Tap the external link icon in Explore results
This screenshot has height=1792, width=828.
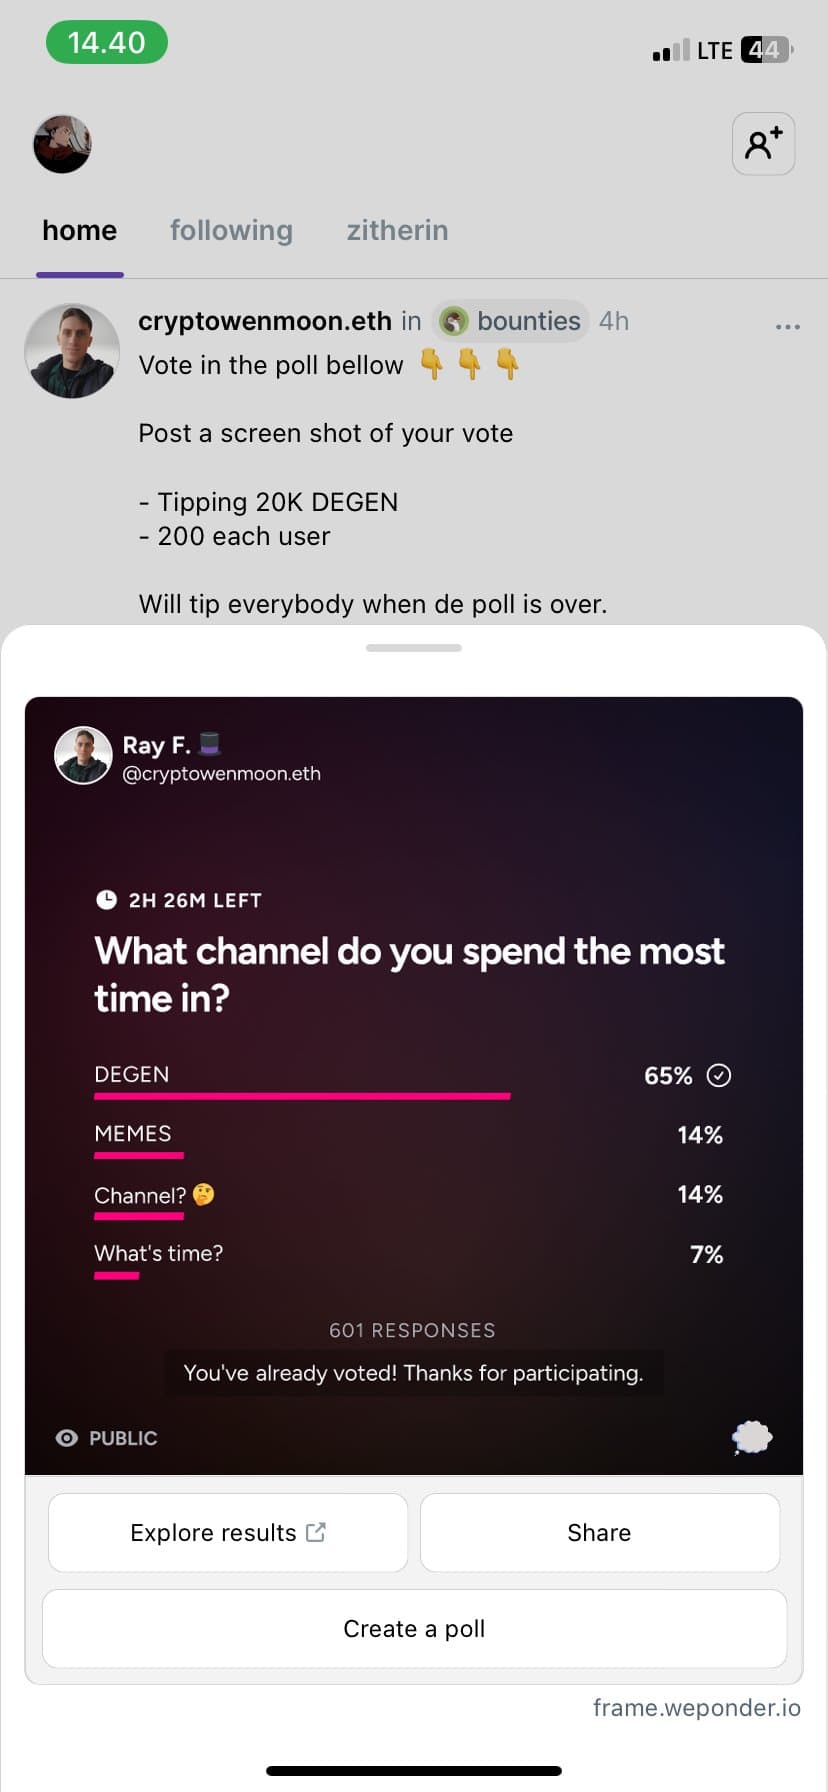coord(316,1531)
